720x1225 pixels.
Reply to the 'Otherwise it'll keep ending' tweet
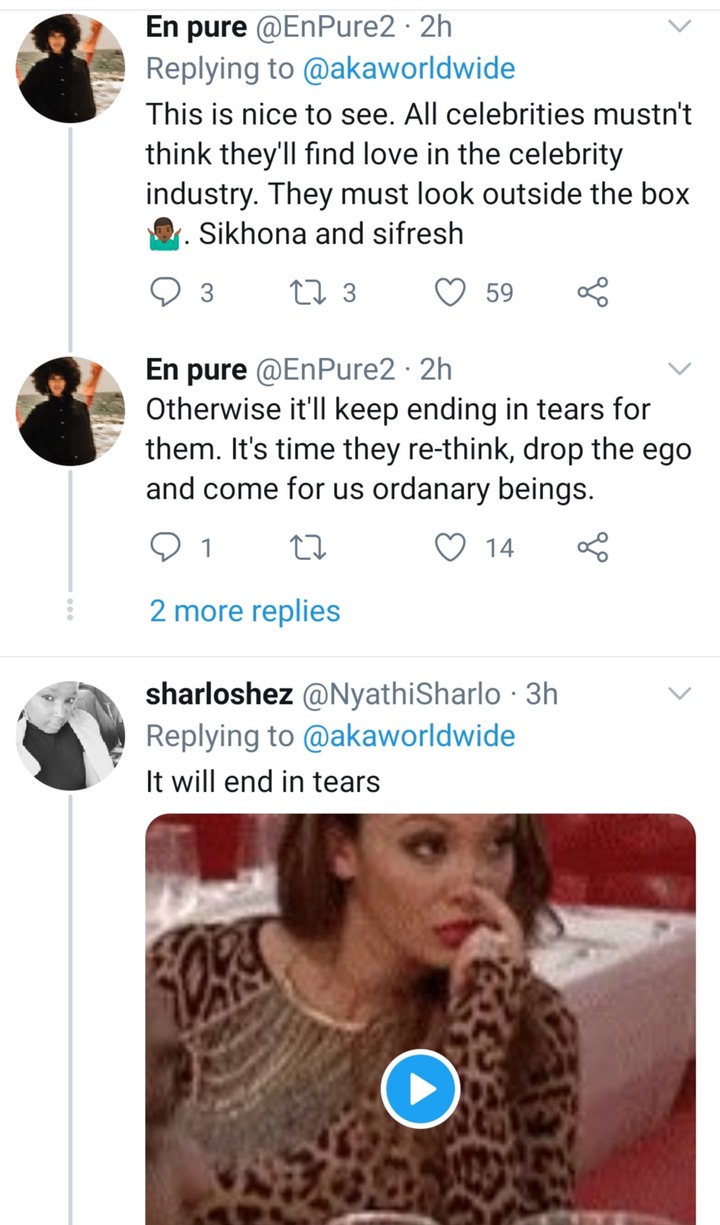pyautogui.click(x=163, y=547)
